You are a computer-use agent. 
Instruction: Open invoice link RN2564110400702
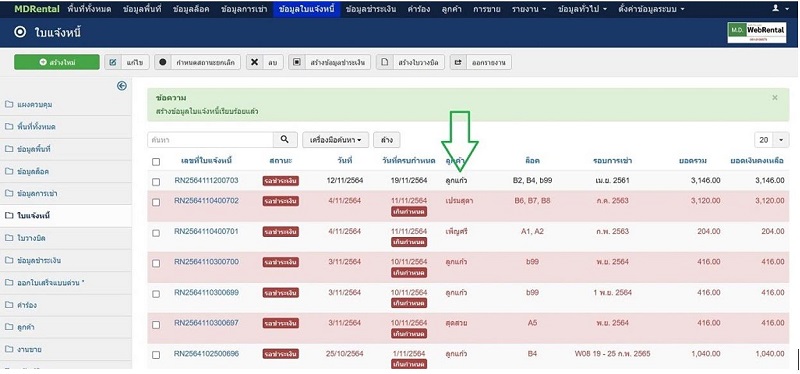[206, 201]
